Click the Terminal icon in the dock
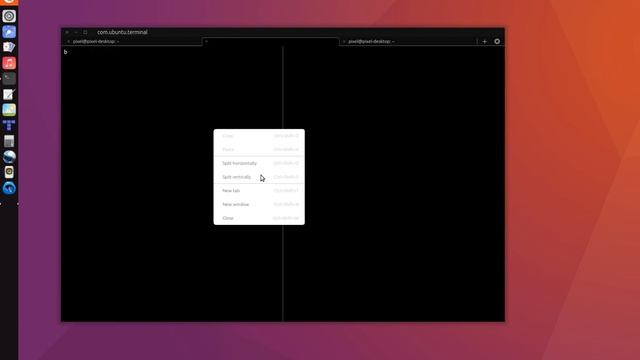640x360 pixels. 9,78
